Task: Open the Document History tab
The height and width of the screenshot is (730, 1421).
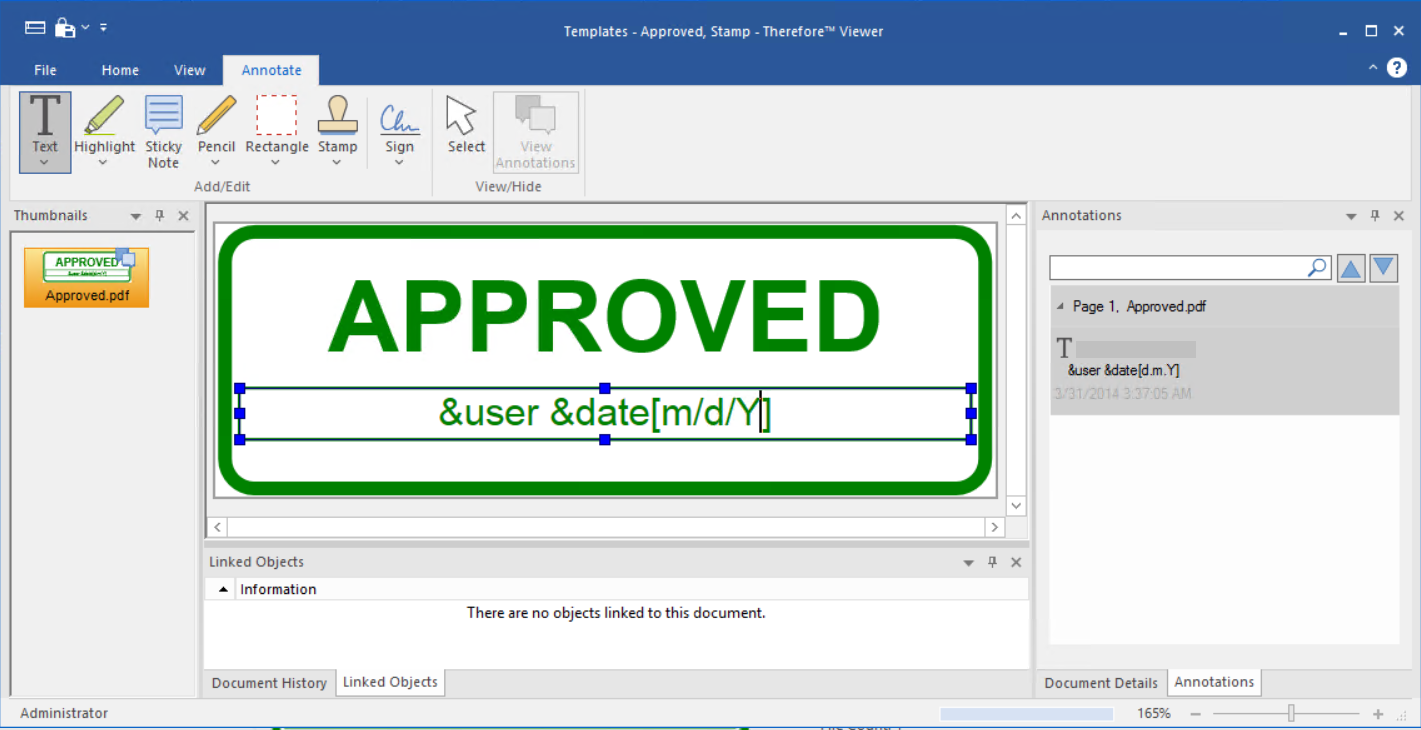Action: tap(268, 682)
